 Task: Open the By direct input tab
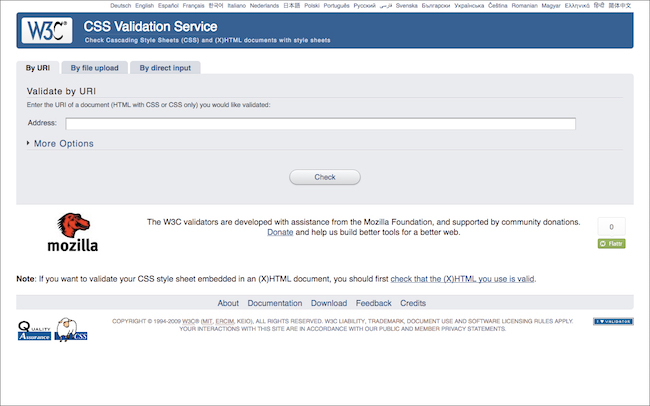tap(164, 68)
